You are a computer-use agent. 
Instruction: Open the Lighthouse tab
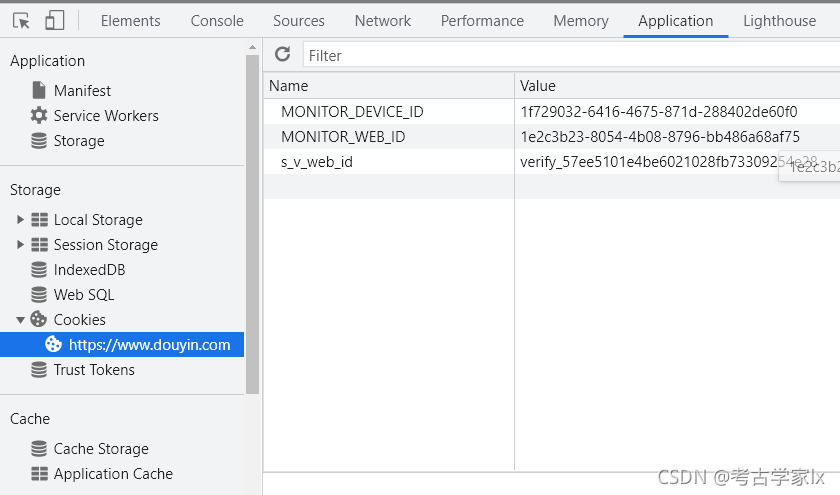779,21
